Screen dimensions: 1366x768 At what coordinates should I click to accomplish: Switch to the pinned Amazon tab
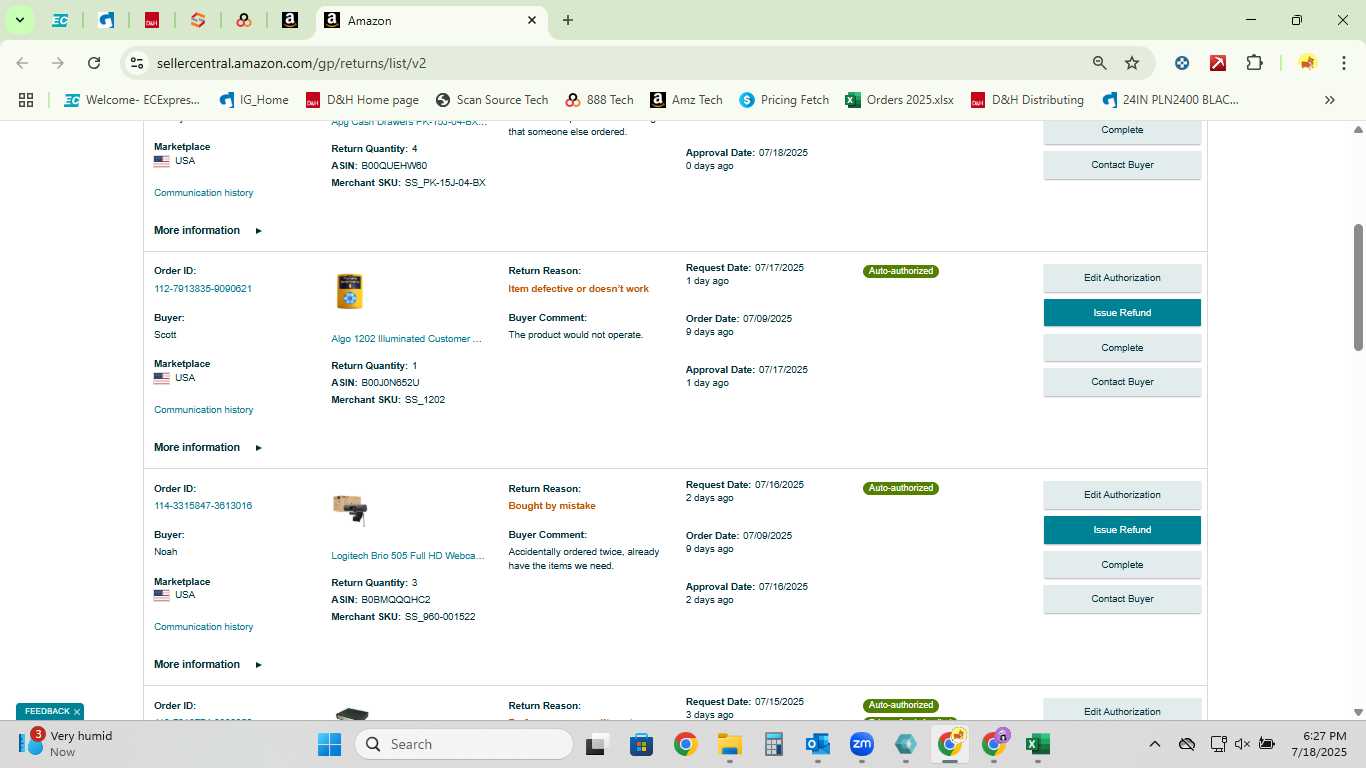pos(290,20)
